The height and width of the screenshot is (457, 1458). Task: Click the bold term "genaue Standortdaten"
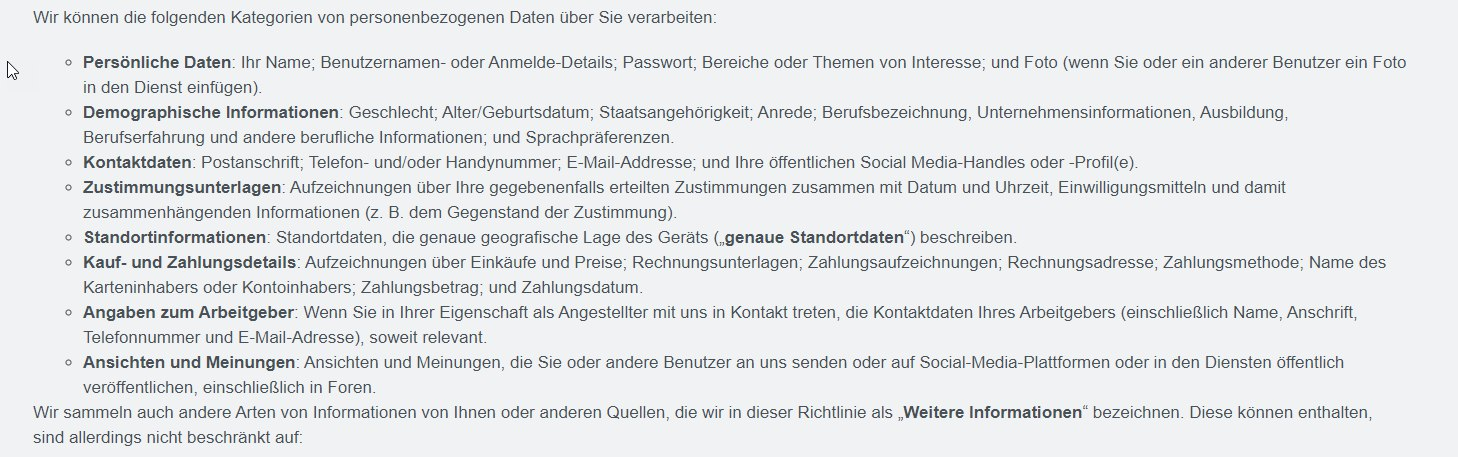(x=813, y=237)
